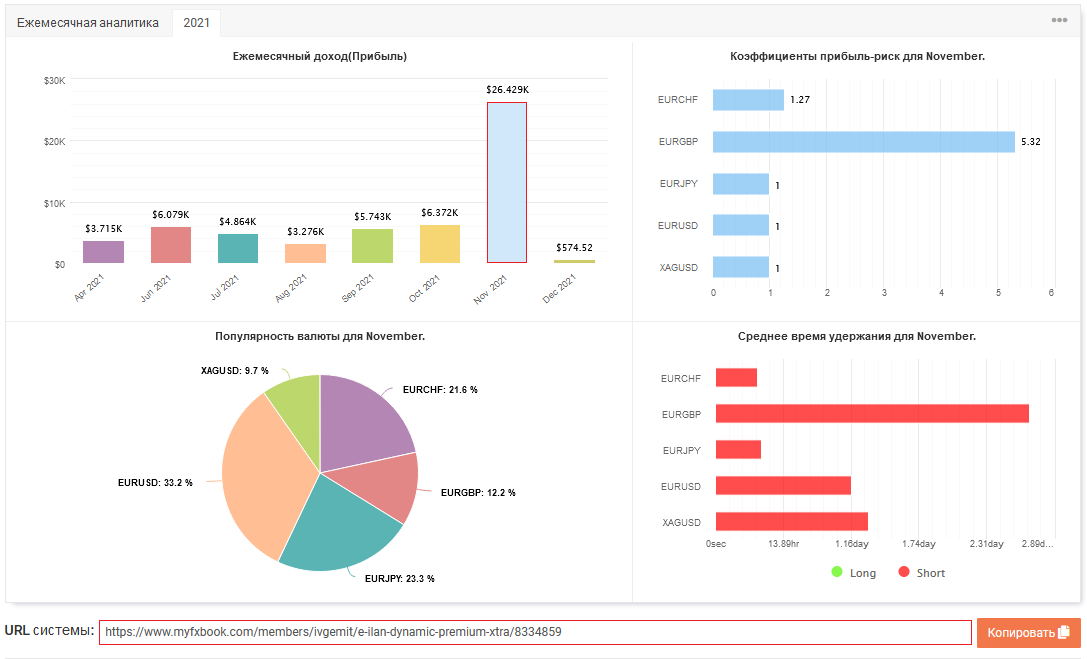Click the Среднее время удержания chart title
This screenshot has width=1087, height=659.
(x=857, y=336)
